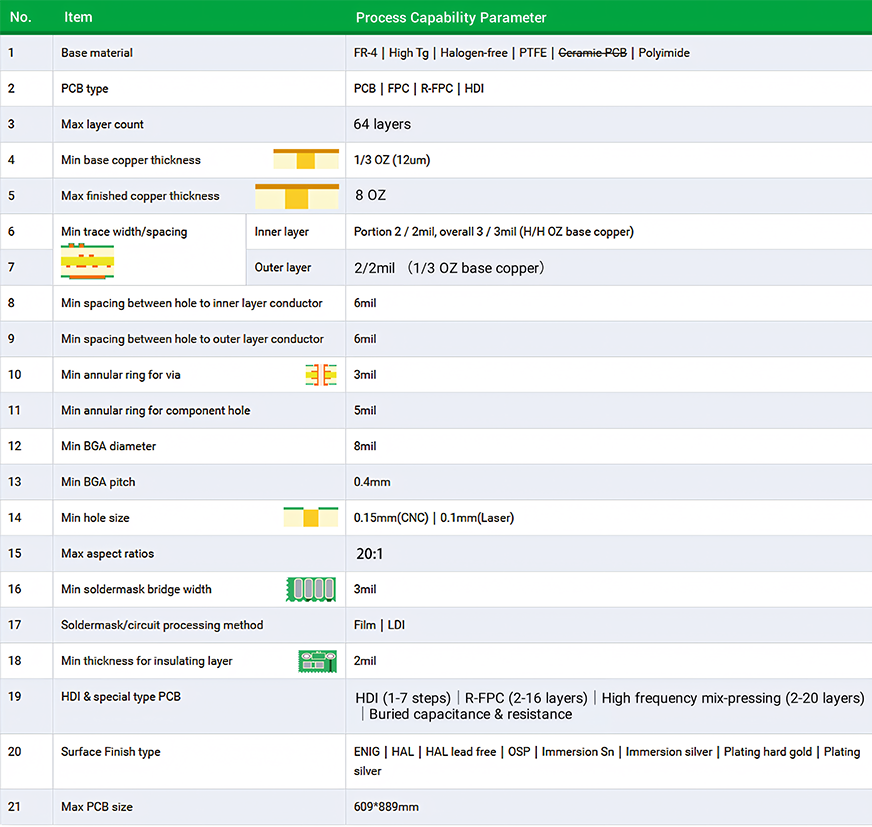Click the 'Outer layer' sub-row label
The height and width of the screenshot is (827, 872).
(x=283, y=268)
